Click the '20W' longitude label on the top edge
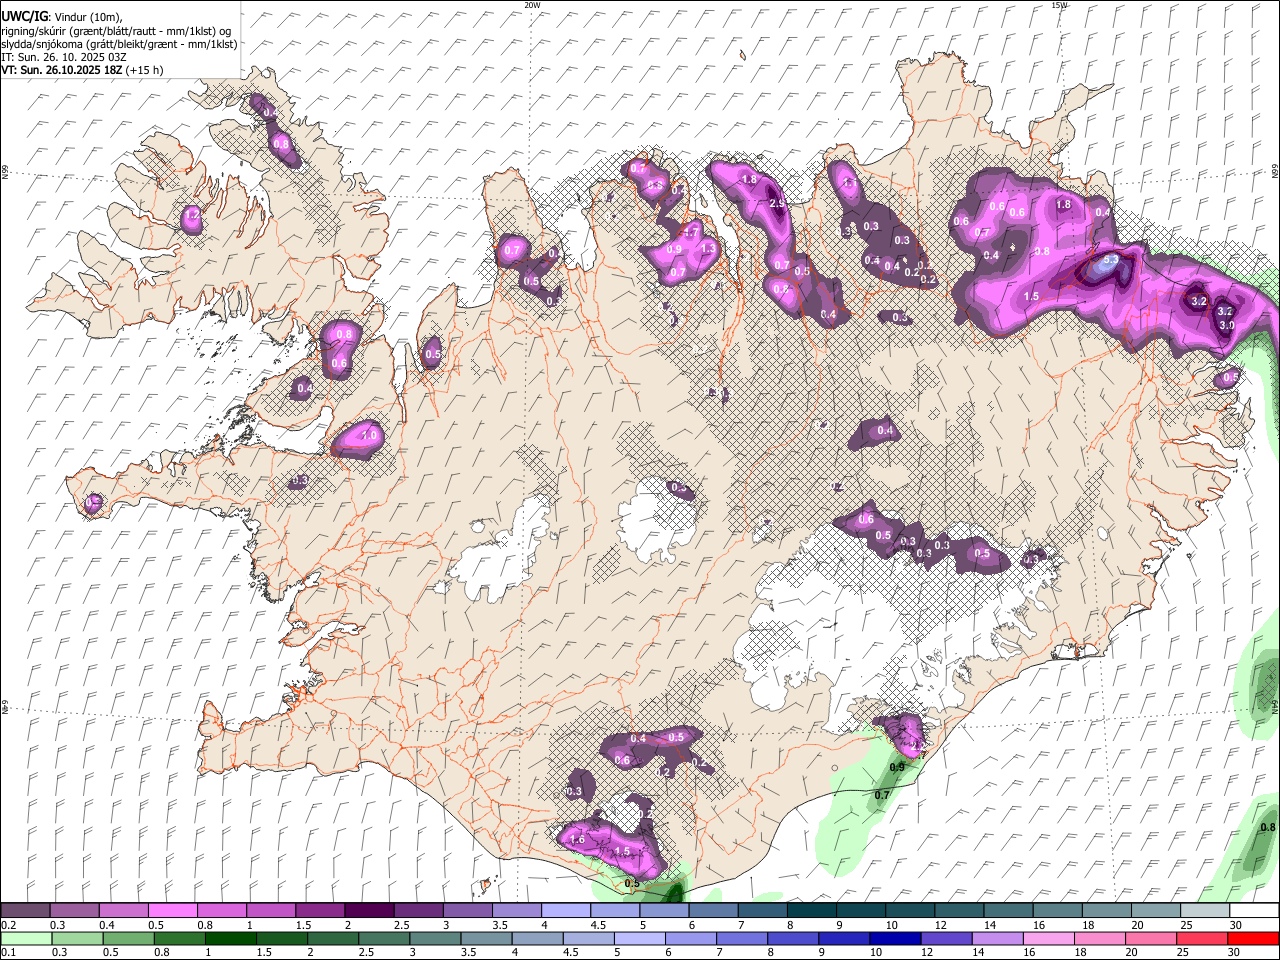The height and width of the screenshot is (960, 1280). pyautogui.click(x=532, y=5)
